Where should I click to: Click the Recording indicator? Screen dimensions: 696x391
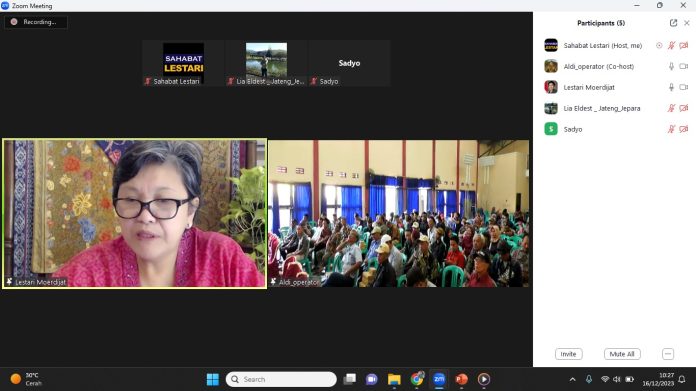pyautogui.click(x=36, y=22)
